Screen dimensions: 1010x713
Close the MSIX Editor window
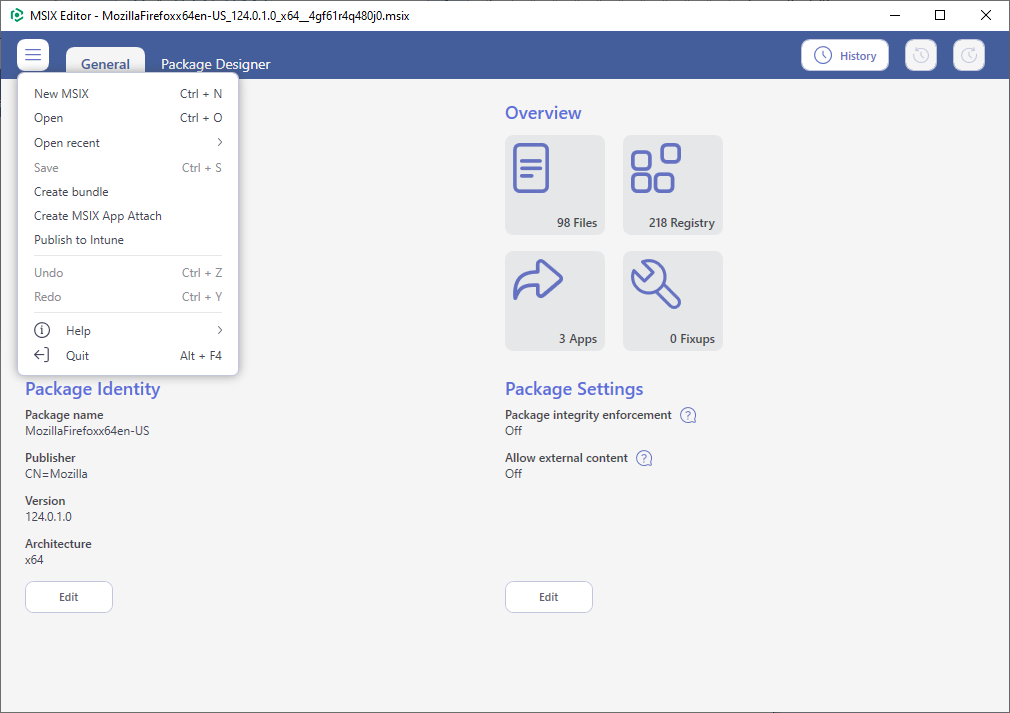[986, 15]
